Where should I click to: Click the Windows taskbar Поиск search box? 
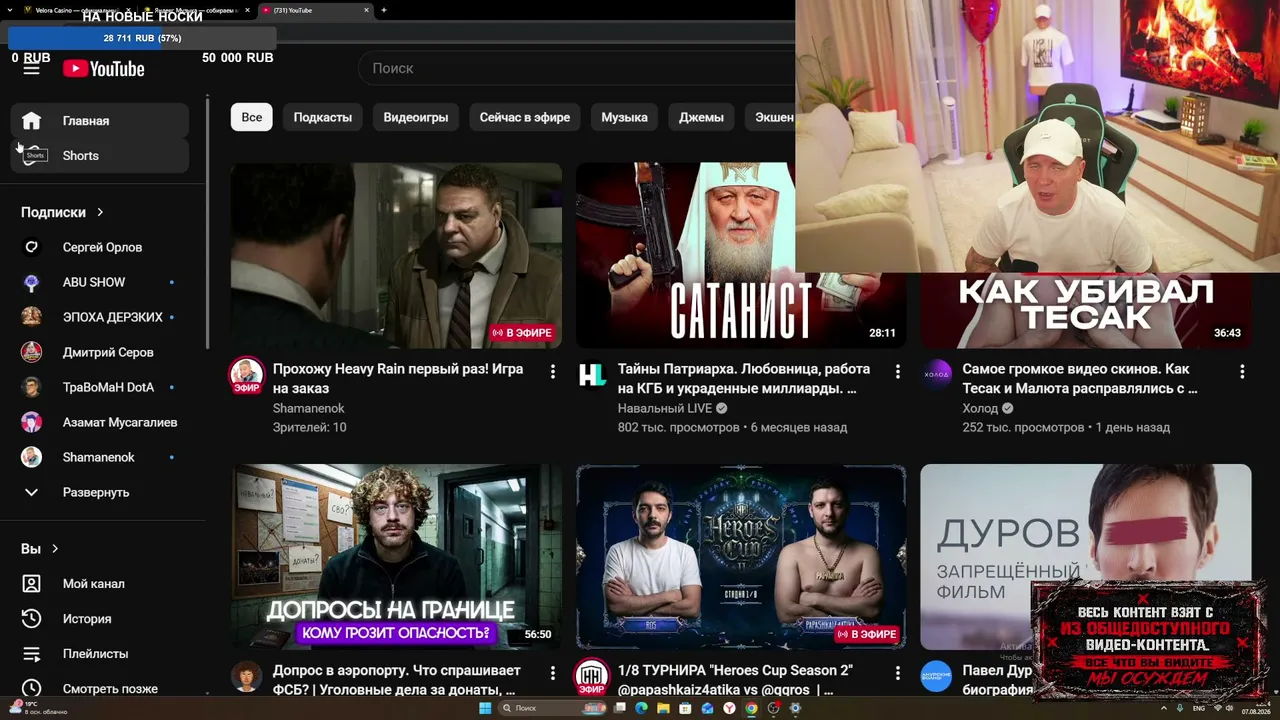550,708
